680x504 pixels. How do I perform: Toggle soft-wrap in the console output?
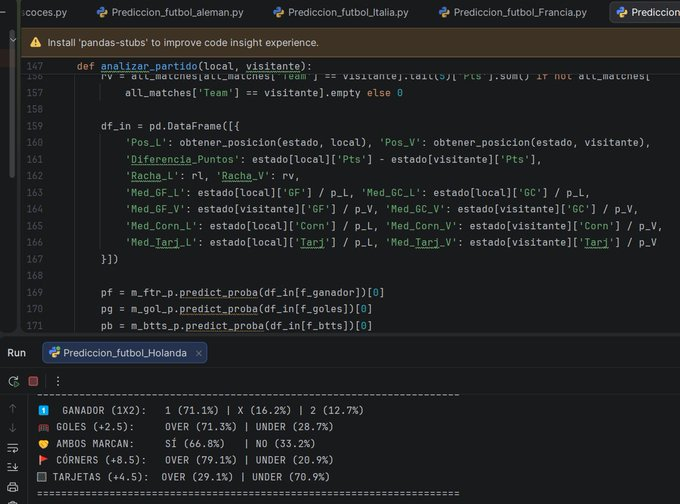[13, 448]
